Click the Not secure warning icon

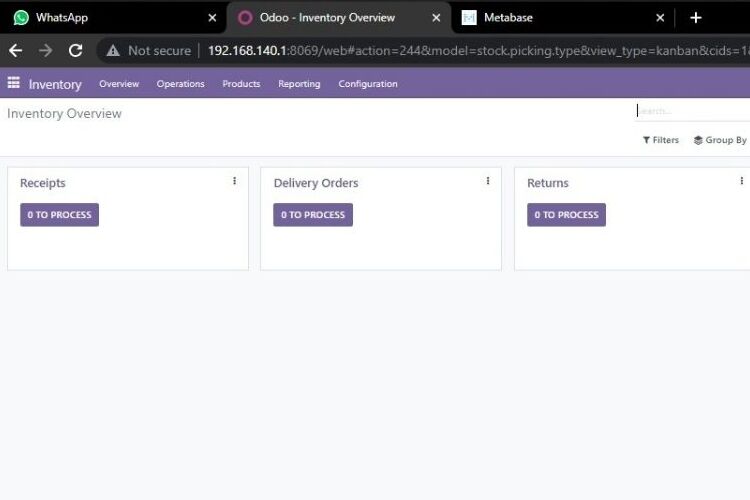tap(113, 50)
